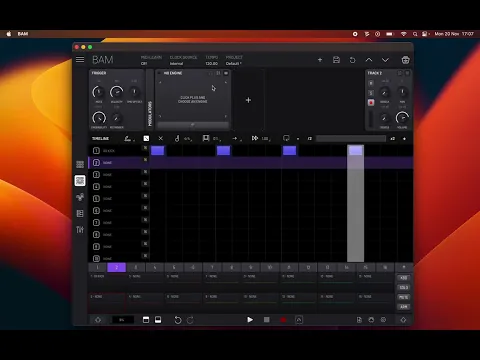This screenshot has width=480, height=360.
Task: Double the timeline length with the x2 button
Action: (393, 138)
